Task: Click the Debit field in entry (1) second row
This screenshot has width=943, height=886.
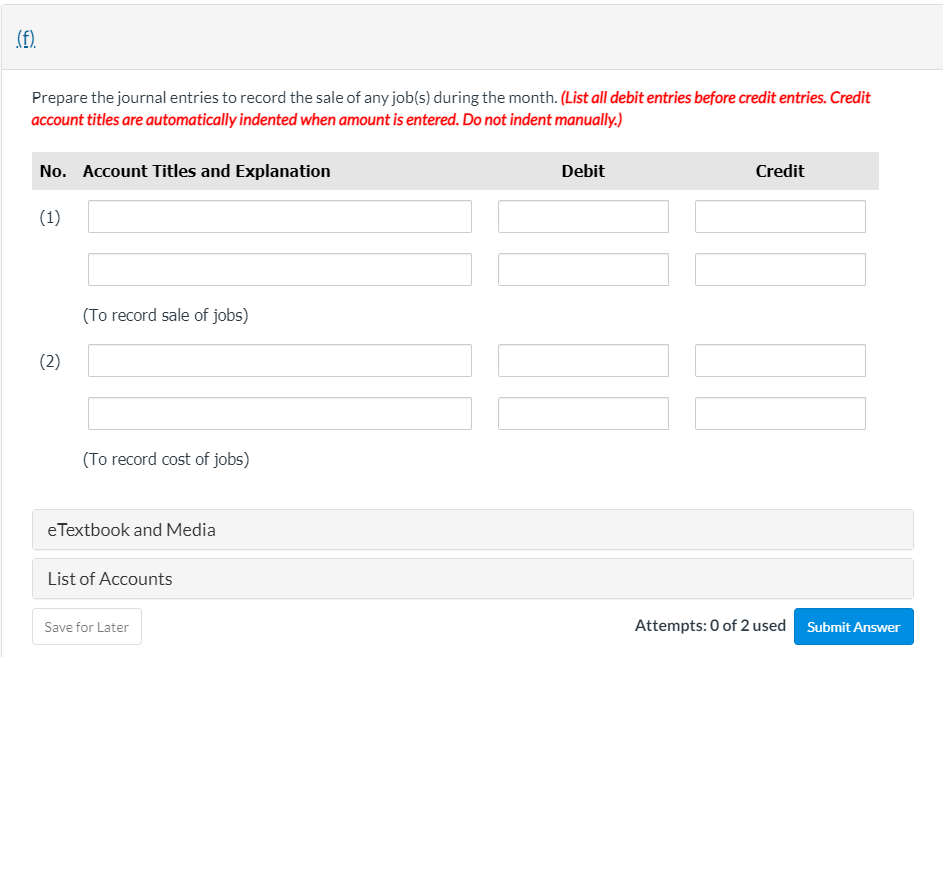Action: pyautogui.click(x=583, y=269)
